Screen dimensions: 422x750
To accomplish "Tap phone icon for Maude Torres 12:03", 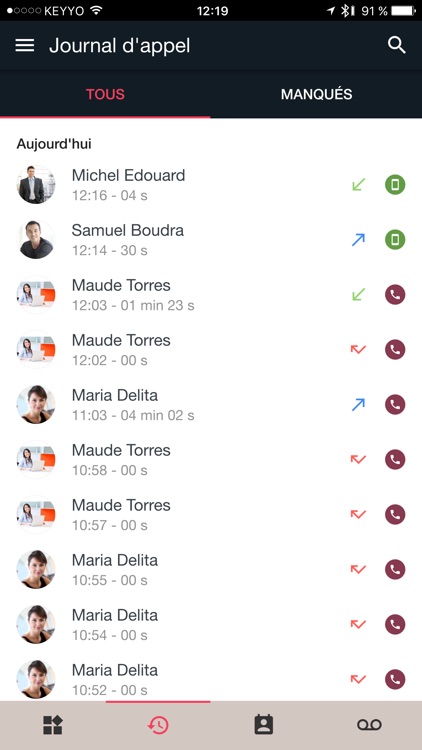I will click(395, 295).
